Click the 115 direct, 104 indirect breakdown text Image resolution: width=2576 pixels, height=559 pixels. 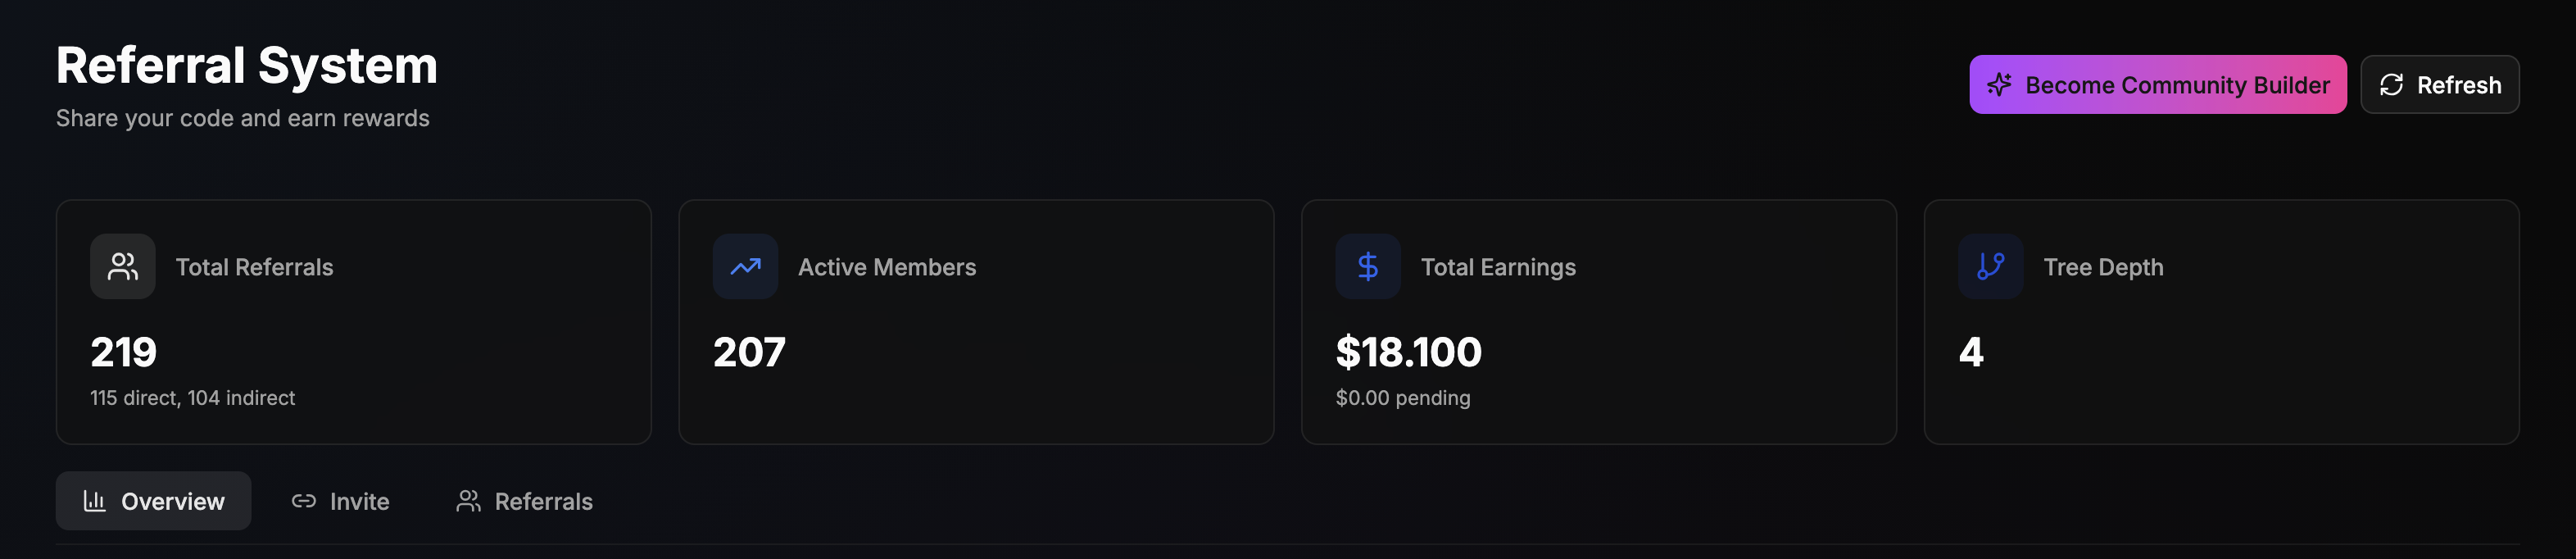coord(192,397)
